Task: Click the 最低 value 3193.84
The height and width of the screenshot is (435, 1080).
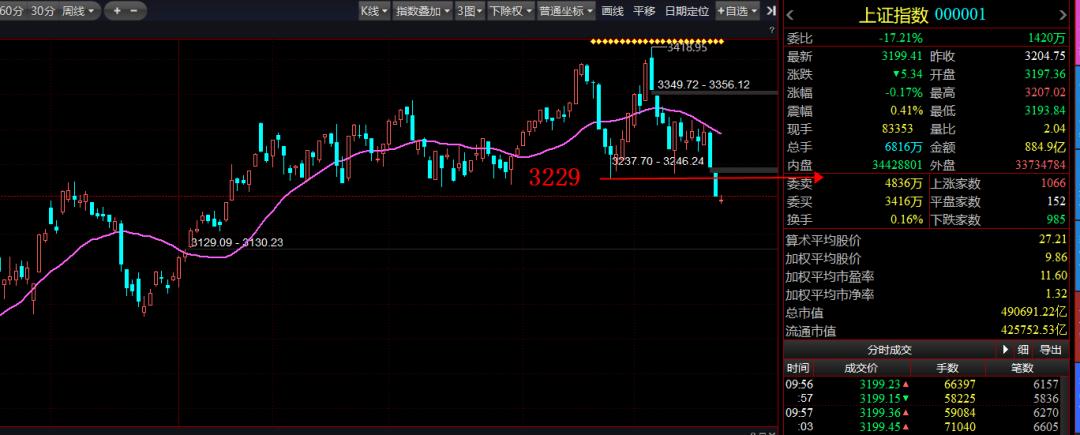Action: pyautogui.click(x=1044, y=111)
